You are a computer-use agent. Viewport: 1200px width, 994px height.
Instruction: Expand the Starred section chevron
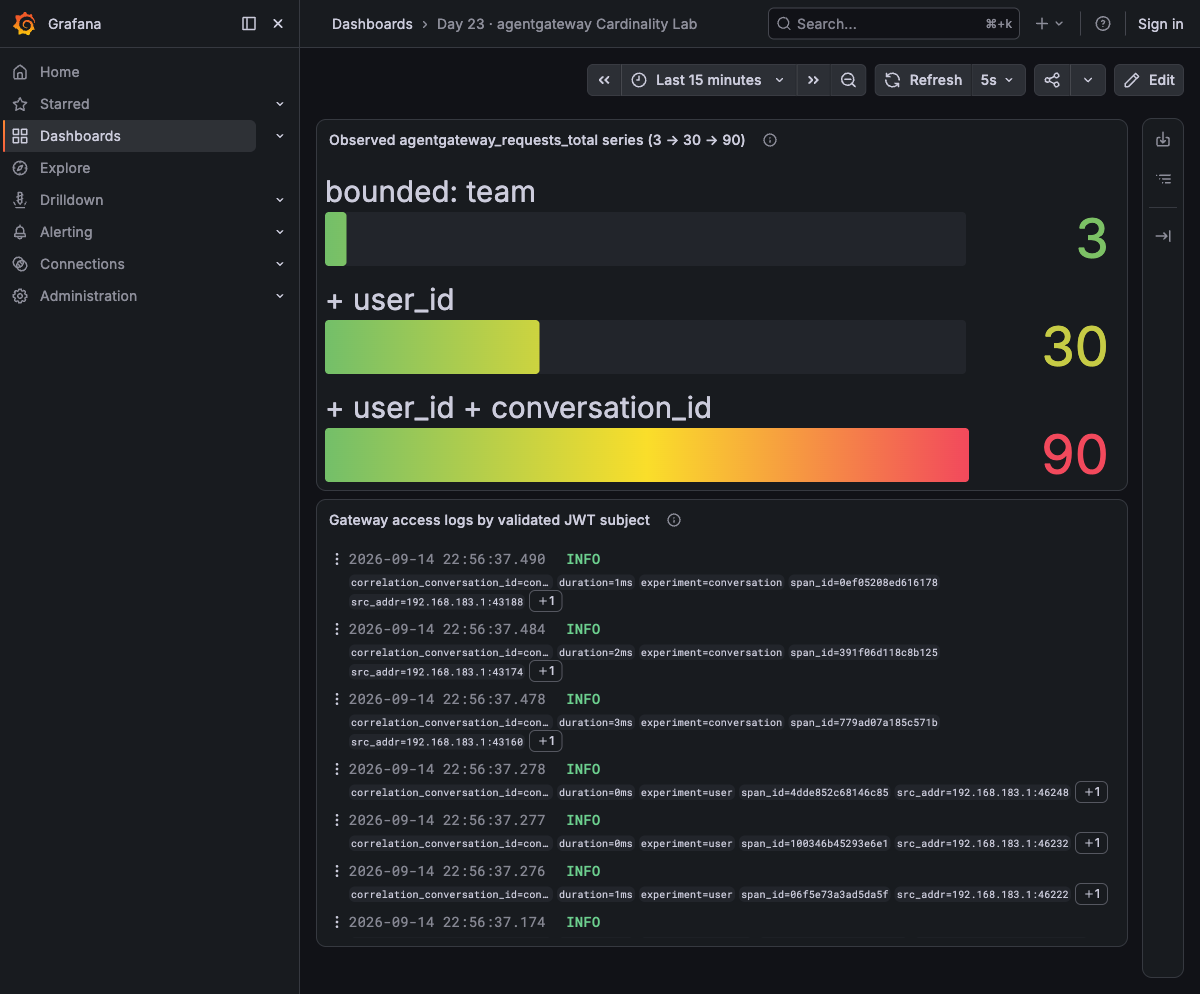click(280, 104)
